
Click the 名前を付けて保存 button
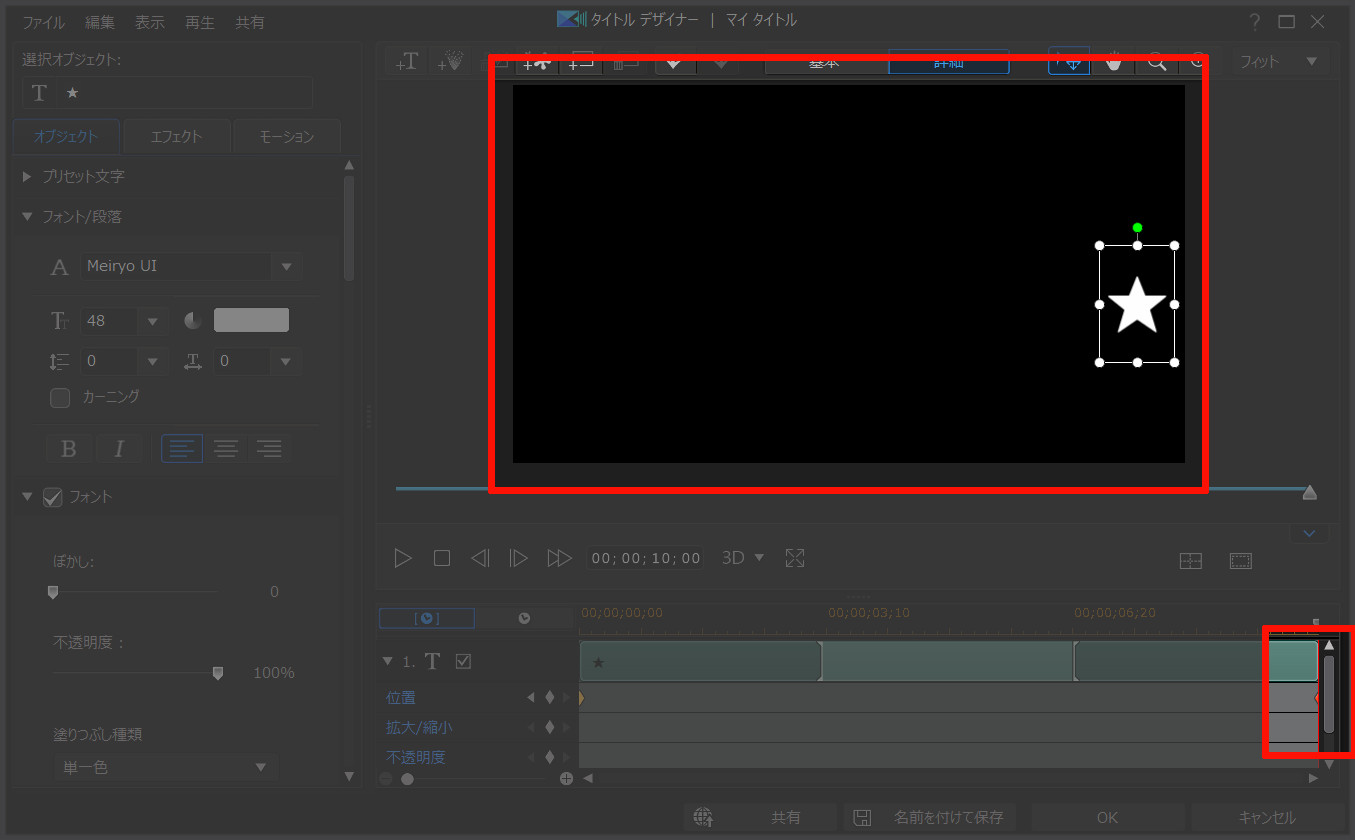click(x=931, y=817)
